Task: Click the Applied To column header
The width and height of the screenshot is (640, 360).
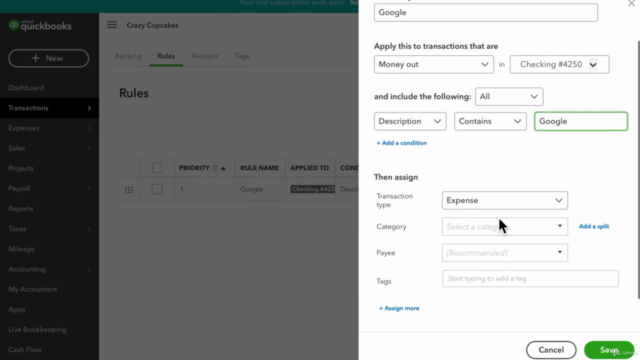Action: [309, 168]
